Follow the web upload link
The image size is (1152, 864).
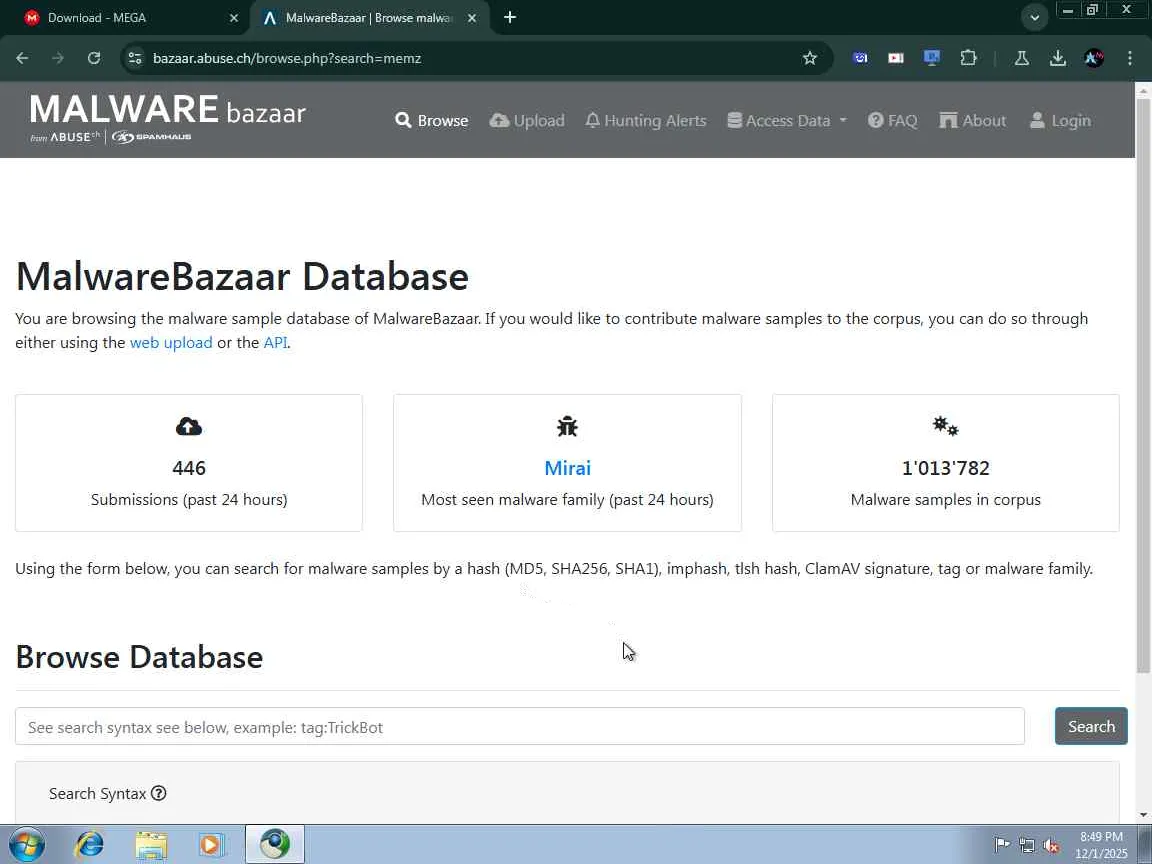click(x=171, y=342)
